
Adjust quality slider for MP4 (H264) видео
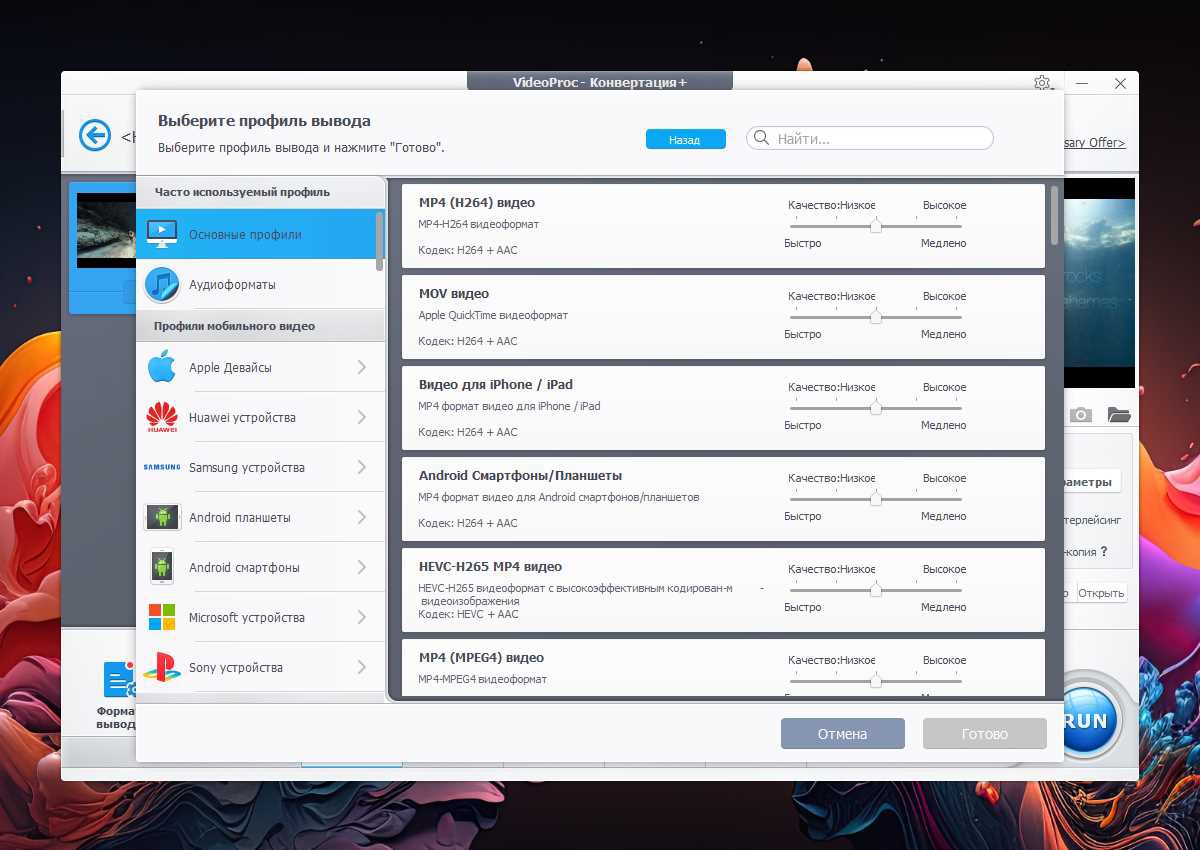coord(875,226)
